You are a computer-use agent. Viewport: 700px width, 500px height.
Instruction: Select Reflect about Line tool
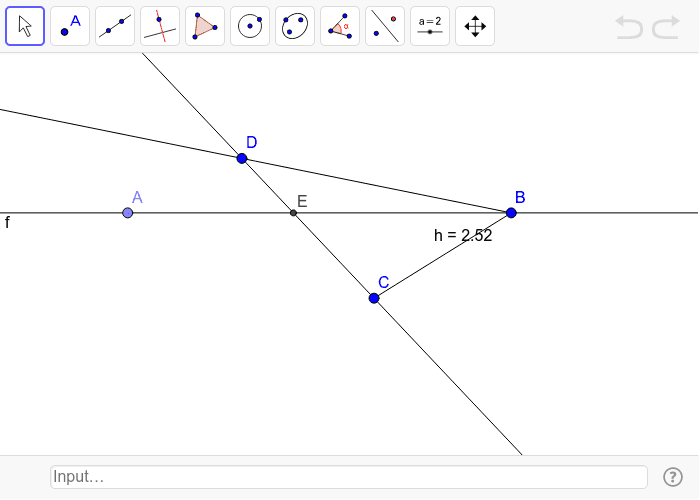(385, 26)
